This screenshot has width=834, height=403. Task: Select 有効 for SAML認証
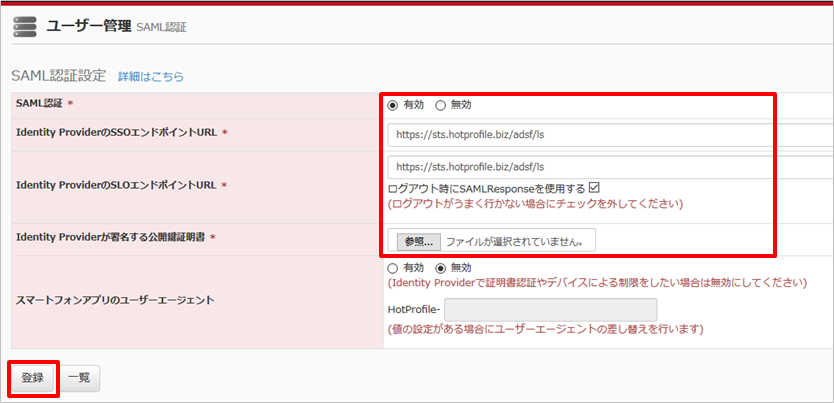coord(392,105)
